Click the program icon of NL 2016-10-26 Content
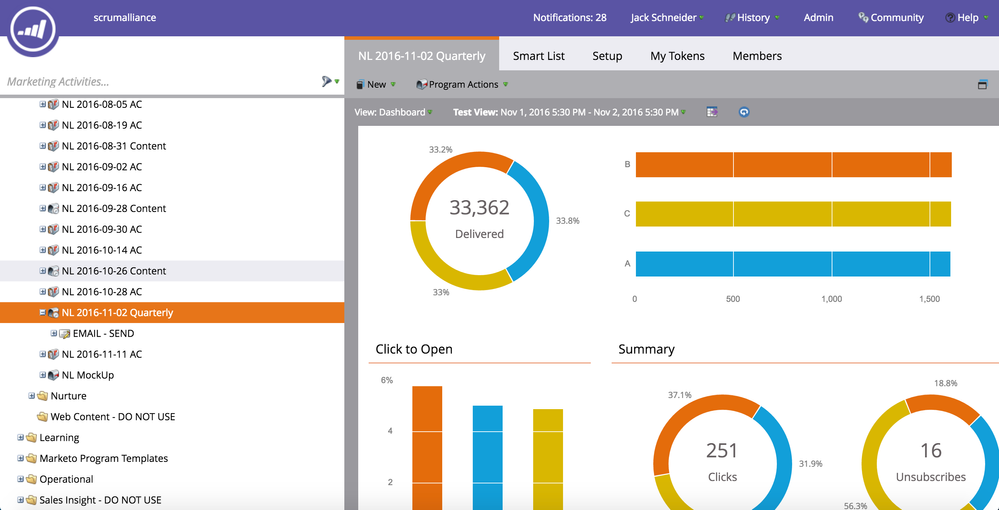The height and width of the screenshot is (510, 999). click(x=54, y=271)
